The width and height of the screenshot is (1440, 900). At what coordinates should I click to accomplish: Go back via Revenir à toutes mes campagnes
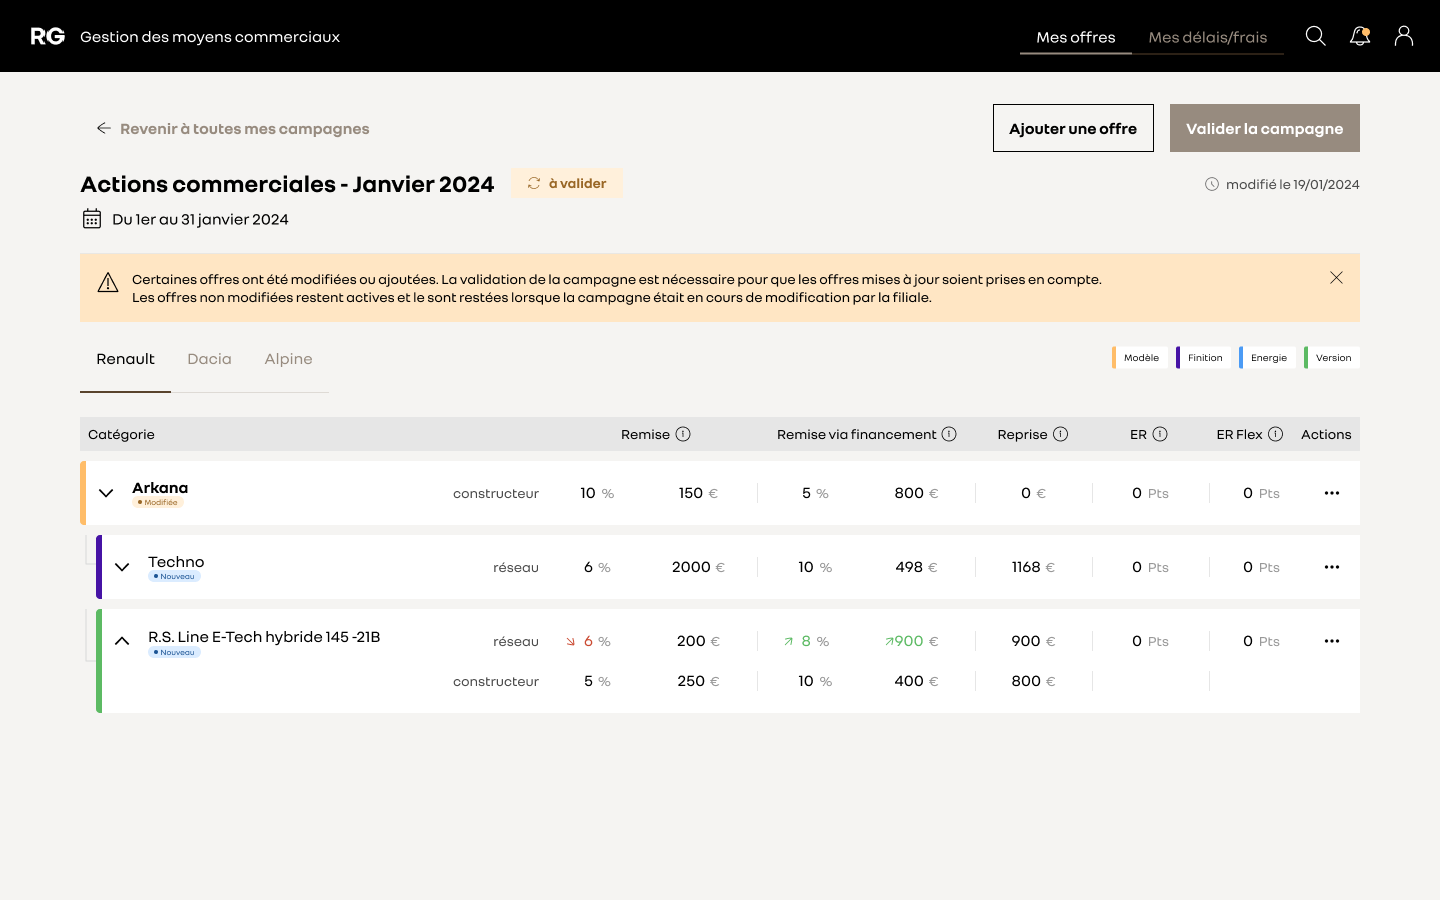(x=233, y=128)
